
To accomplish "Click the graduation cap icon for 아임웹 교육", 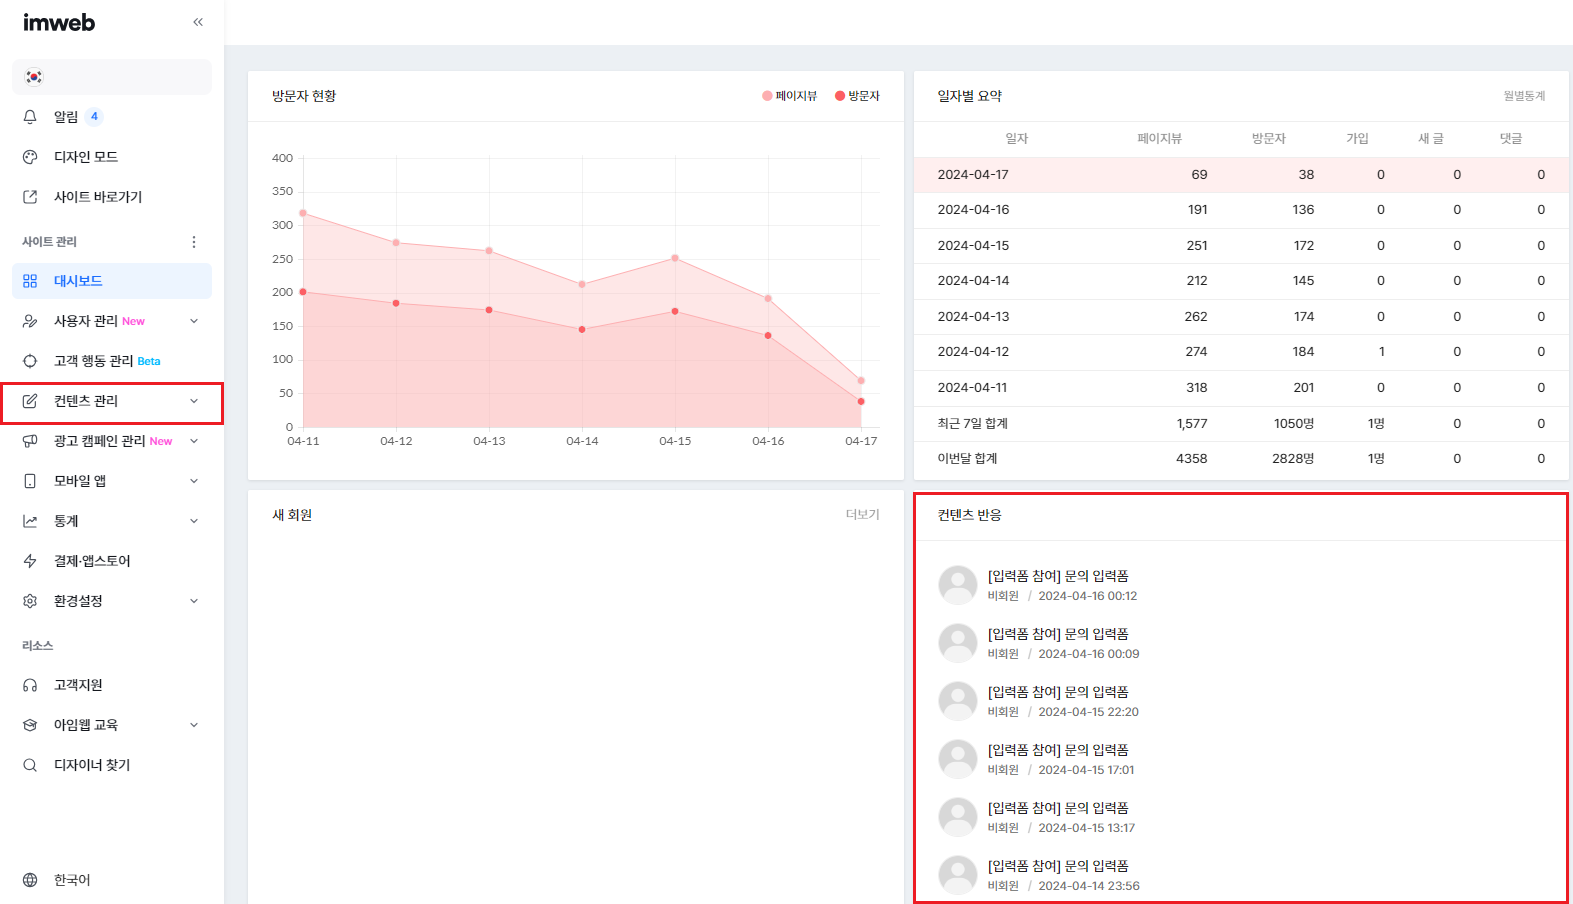I will [x=30, y=725].
